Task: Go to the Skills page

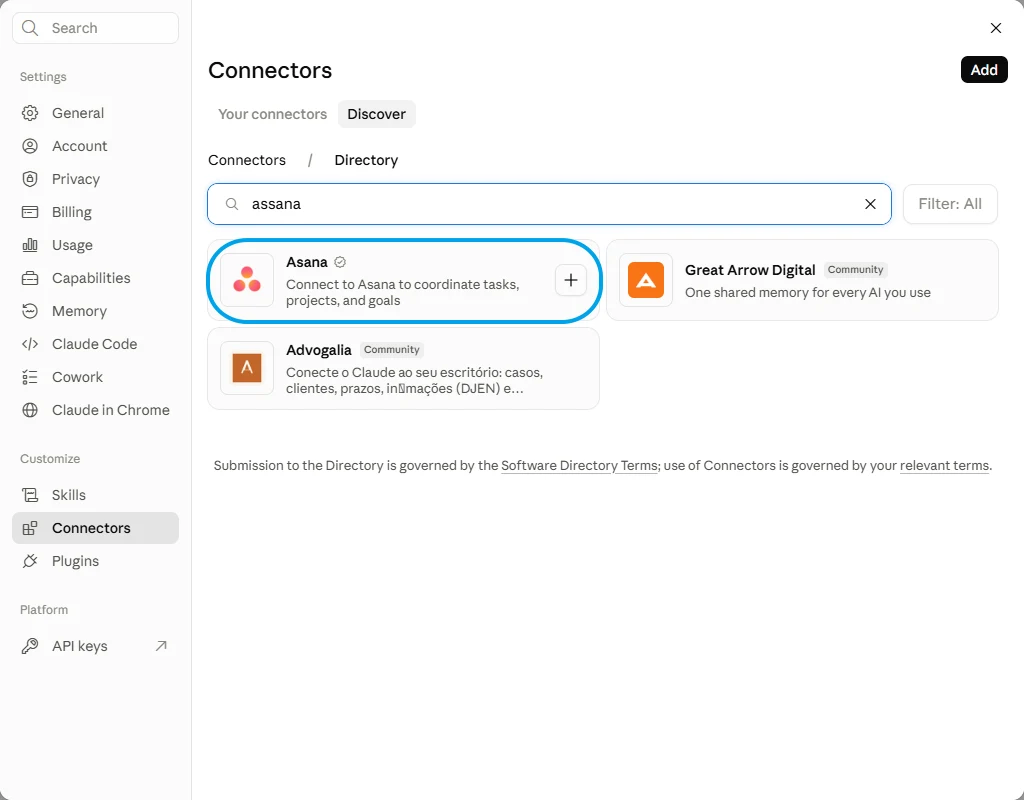Action: 95,495
